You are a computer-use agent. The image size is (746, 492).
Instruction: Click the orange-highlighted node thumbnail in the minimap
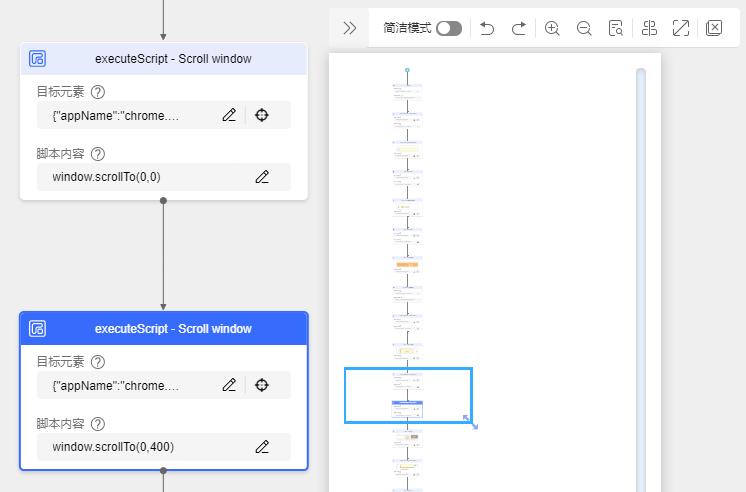pos(407,265)
